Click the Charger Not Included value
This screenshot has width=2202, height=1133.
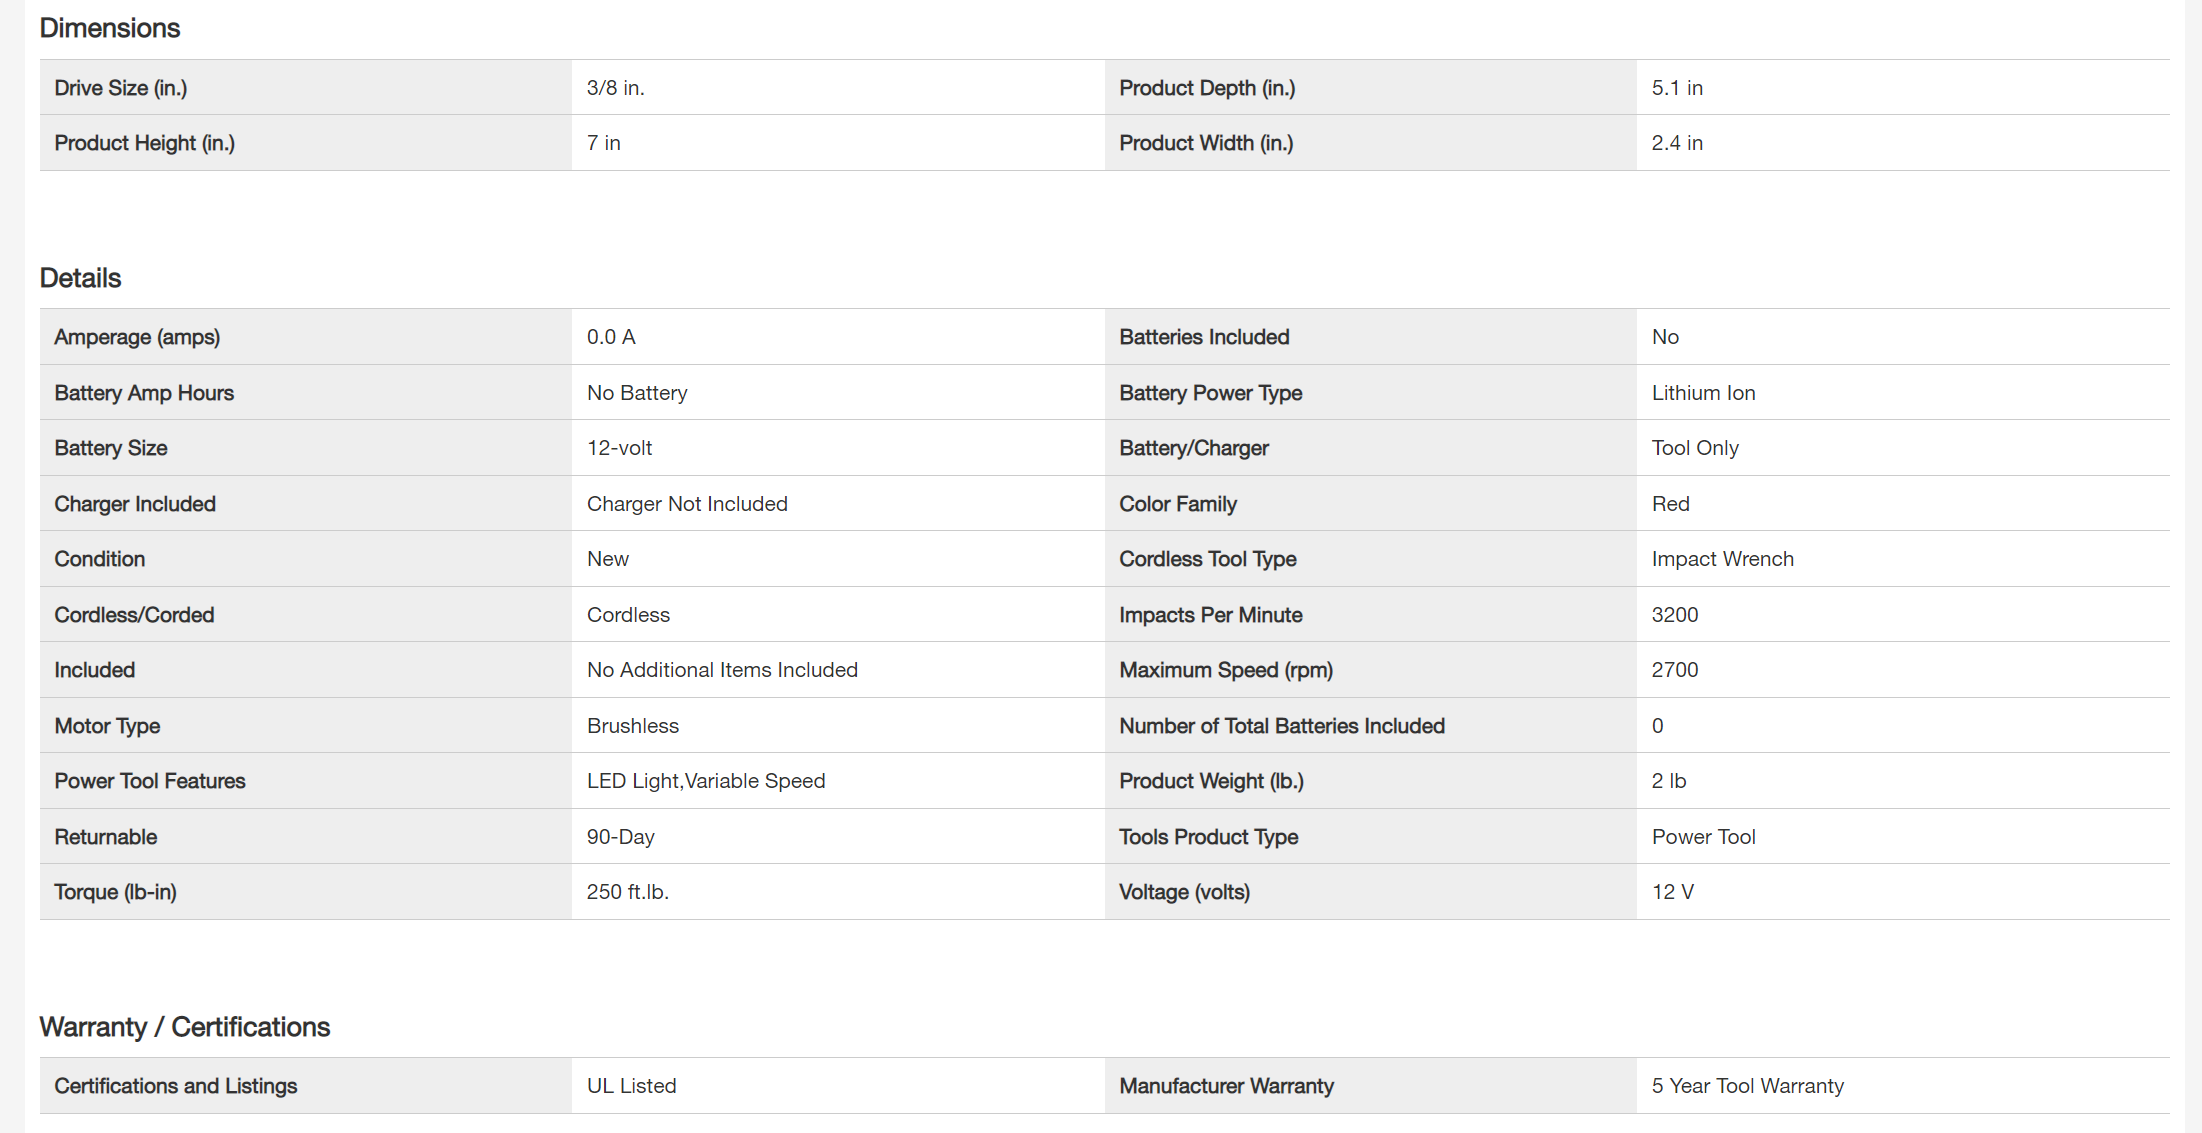(x=687, y=504)
